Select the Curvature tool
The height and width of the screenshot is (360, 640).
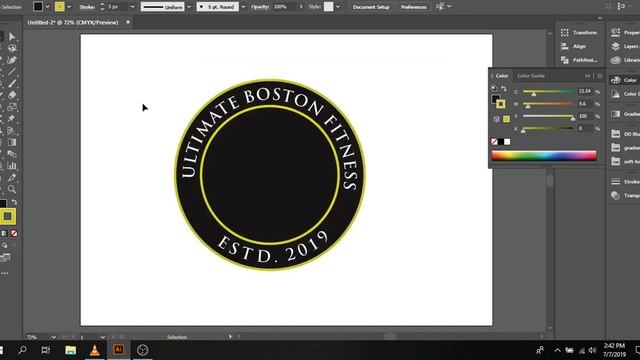[x=12, y=60]
